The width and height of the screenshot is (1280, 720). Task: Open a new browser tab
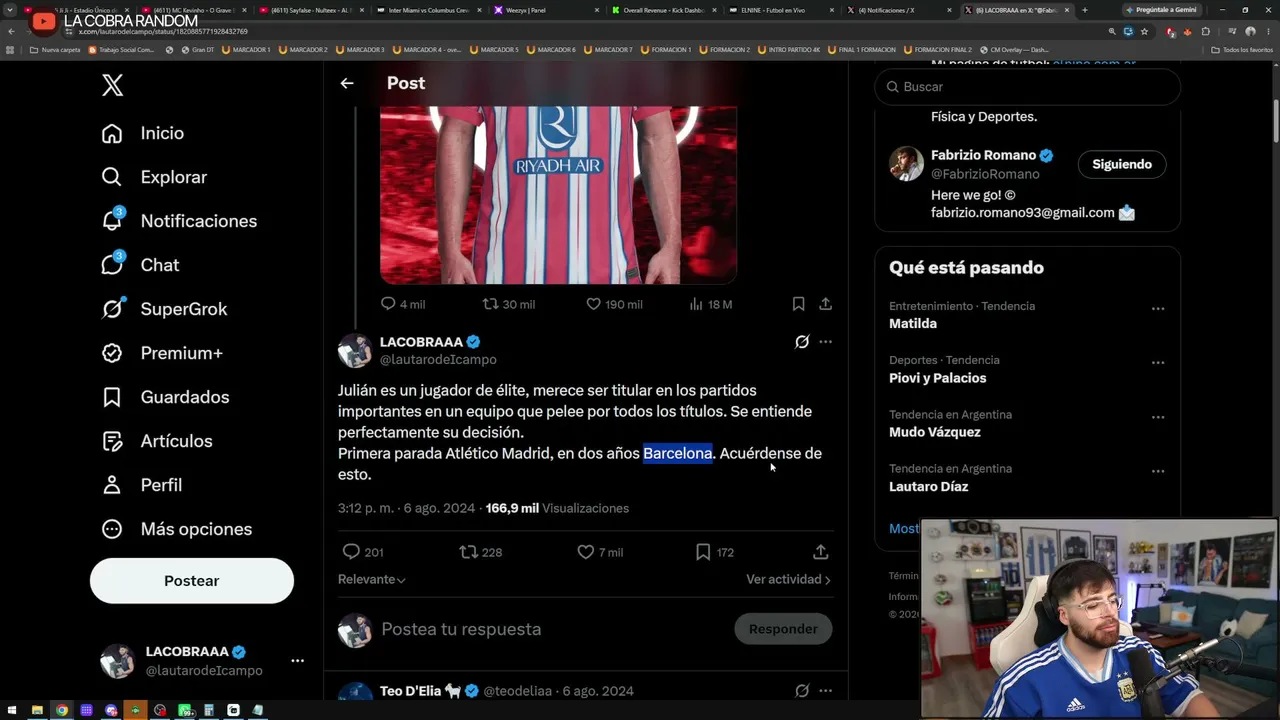[x=1085, y=10]
